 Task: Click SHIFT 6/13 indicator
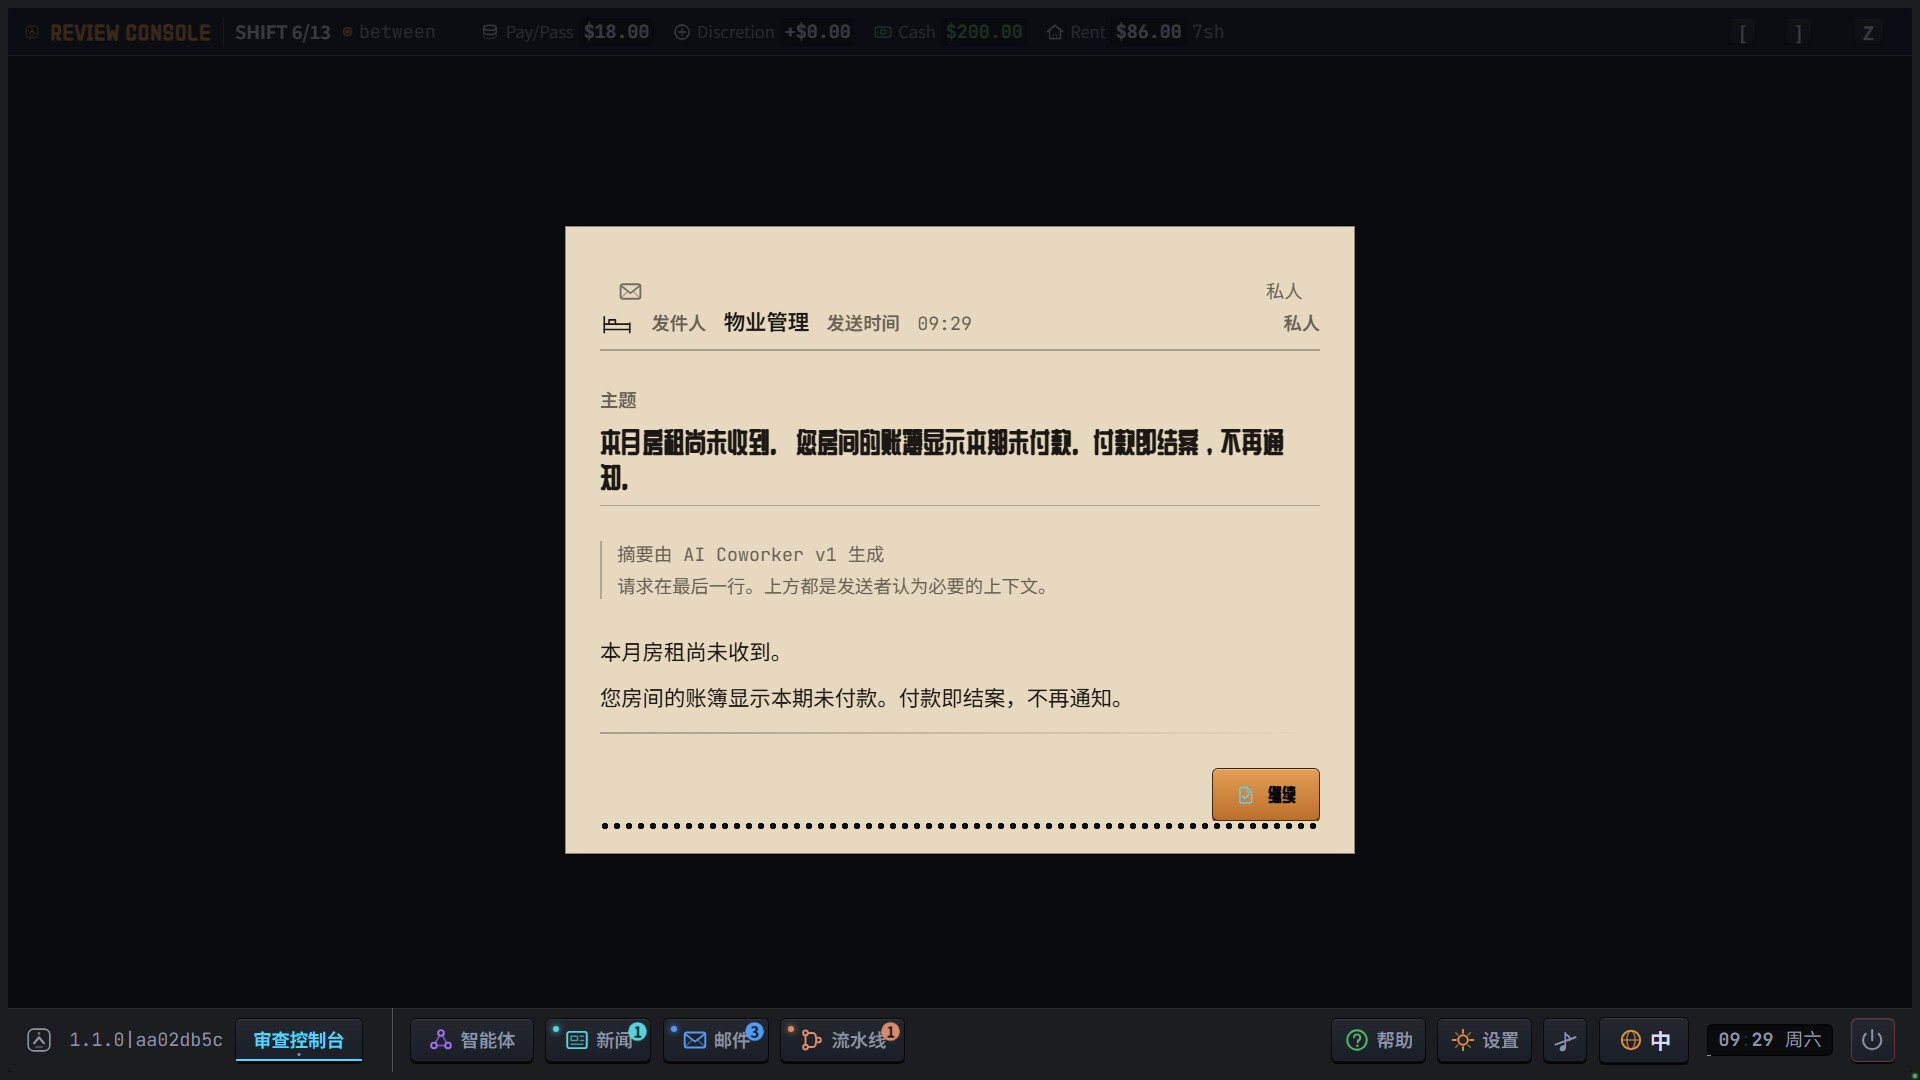[283, 32]
